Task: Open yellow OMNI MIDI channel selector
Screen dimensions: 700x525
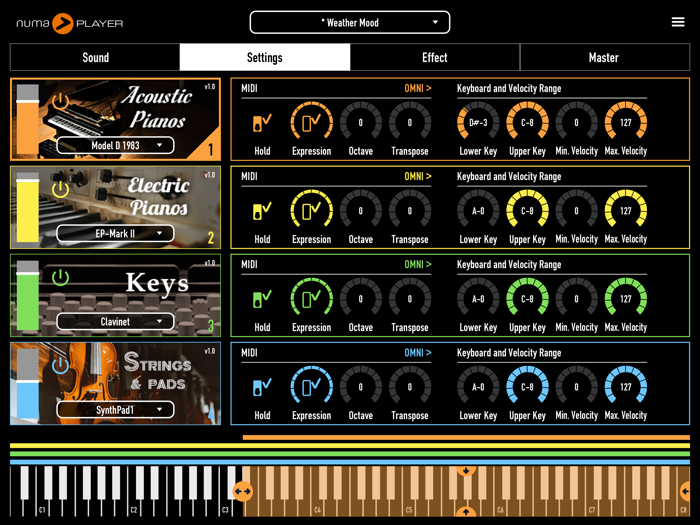Action: tap(418, 176)
